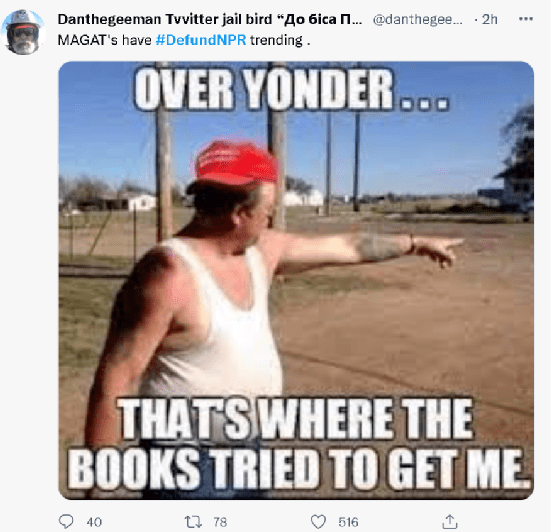
Task: Open the three-dot more options menu
Action: point(526,19)
